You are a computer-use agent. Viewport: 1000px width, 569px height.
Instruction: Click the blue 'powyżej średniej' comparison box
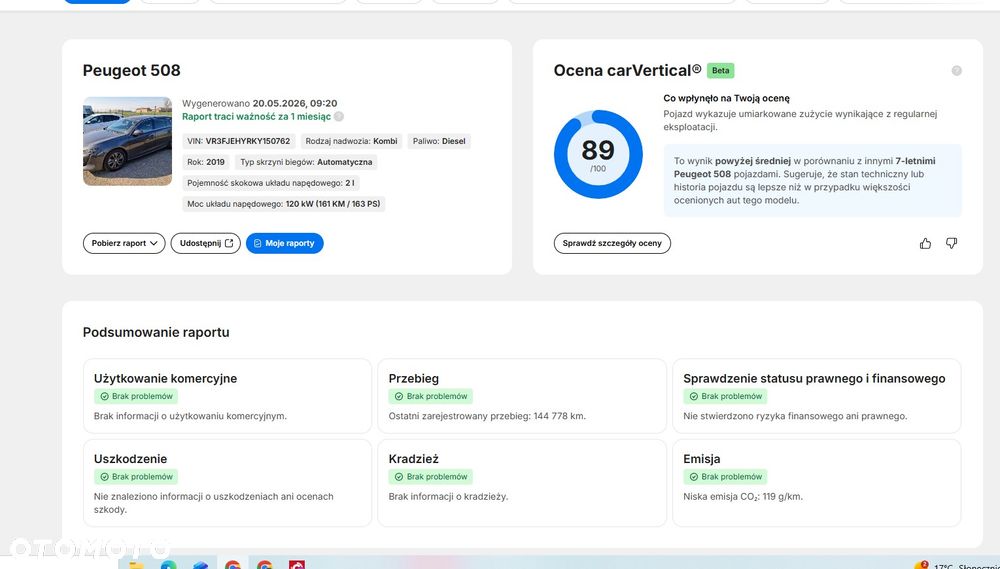812,181
